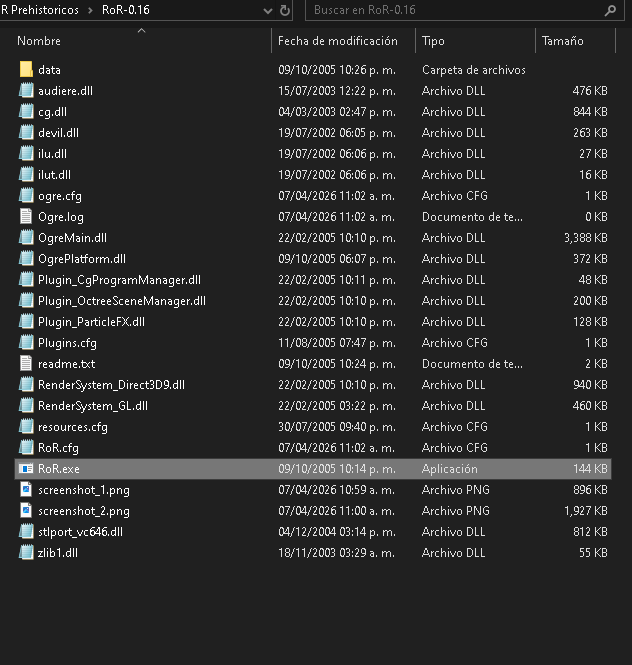Click the readme.txt document icon
The width and height of the screenshot is (632, 665).
click(26, 364)
